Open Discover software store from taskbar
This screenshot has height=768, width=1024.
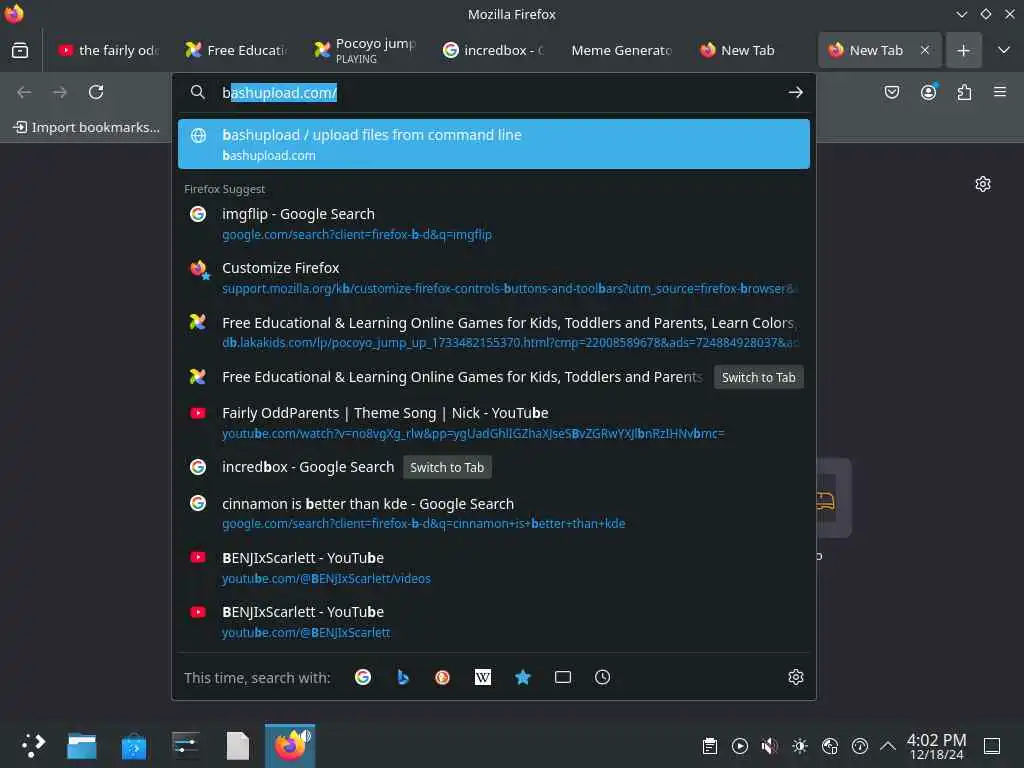[134, 746]
